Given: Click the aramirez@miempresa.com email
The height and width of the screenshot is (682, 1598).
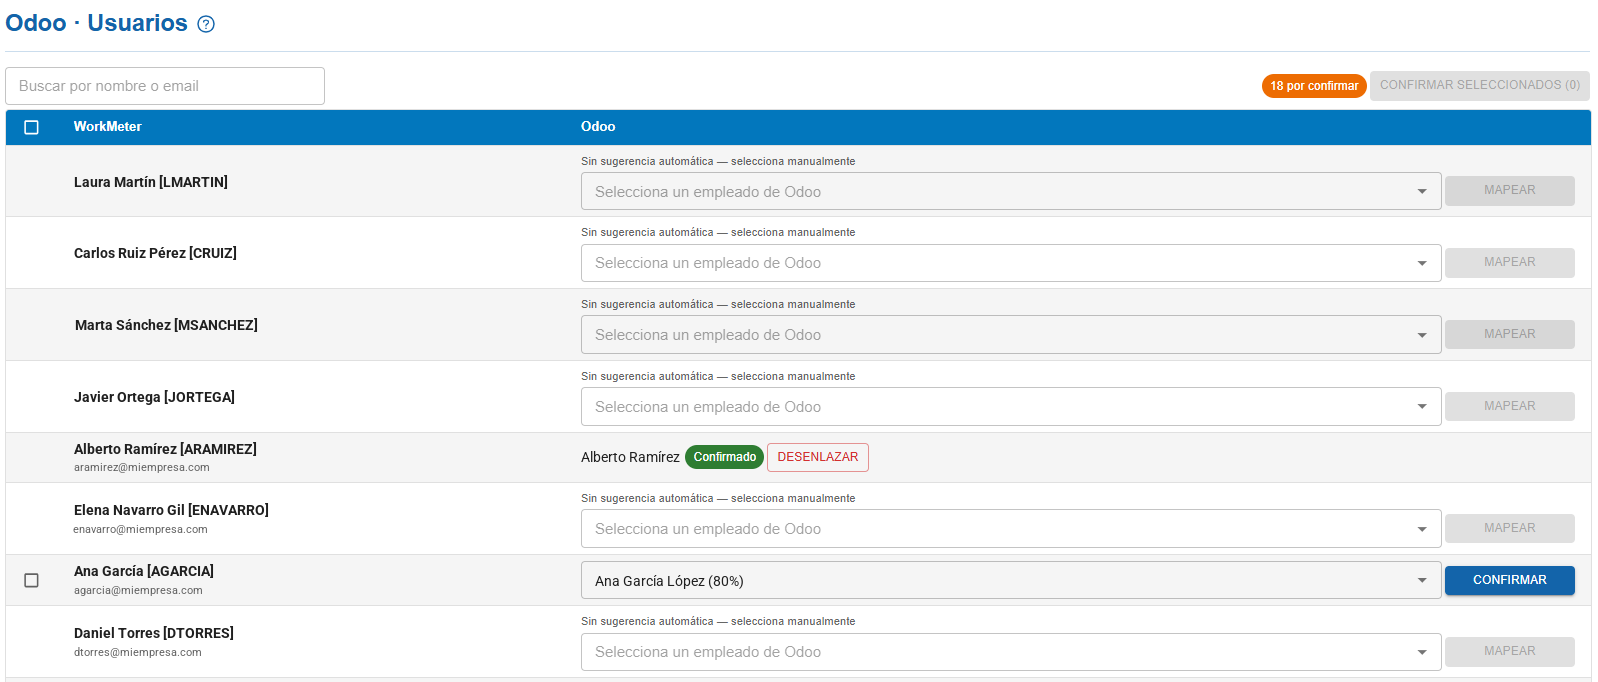Looking at the screenshot, I should click(142, 467).
